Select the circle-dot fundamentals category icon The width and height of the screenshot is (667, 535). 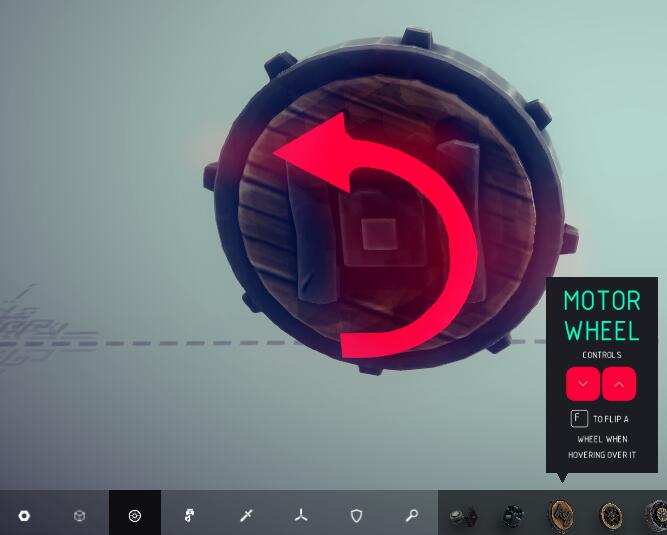(24, 516)
